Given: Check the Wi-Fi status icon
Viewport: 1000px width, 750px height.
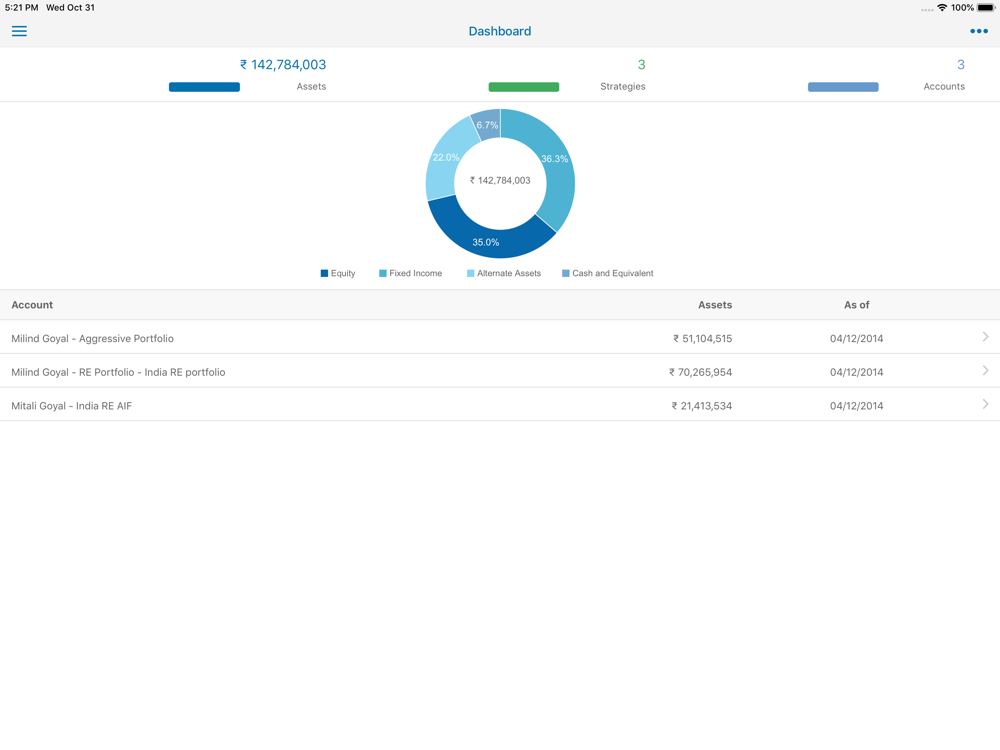Looking at the screenshot, I should (x=942, y=8).
